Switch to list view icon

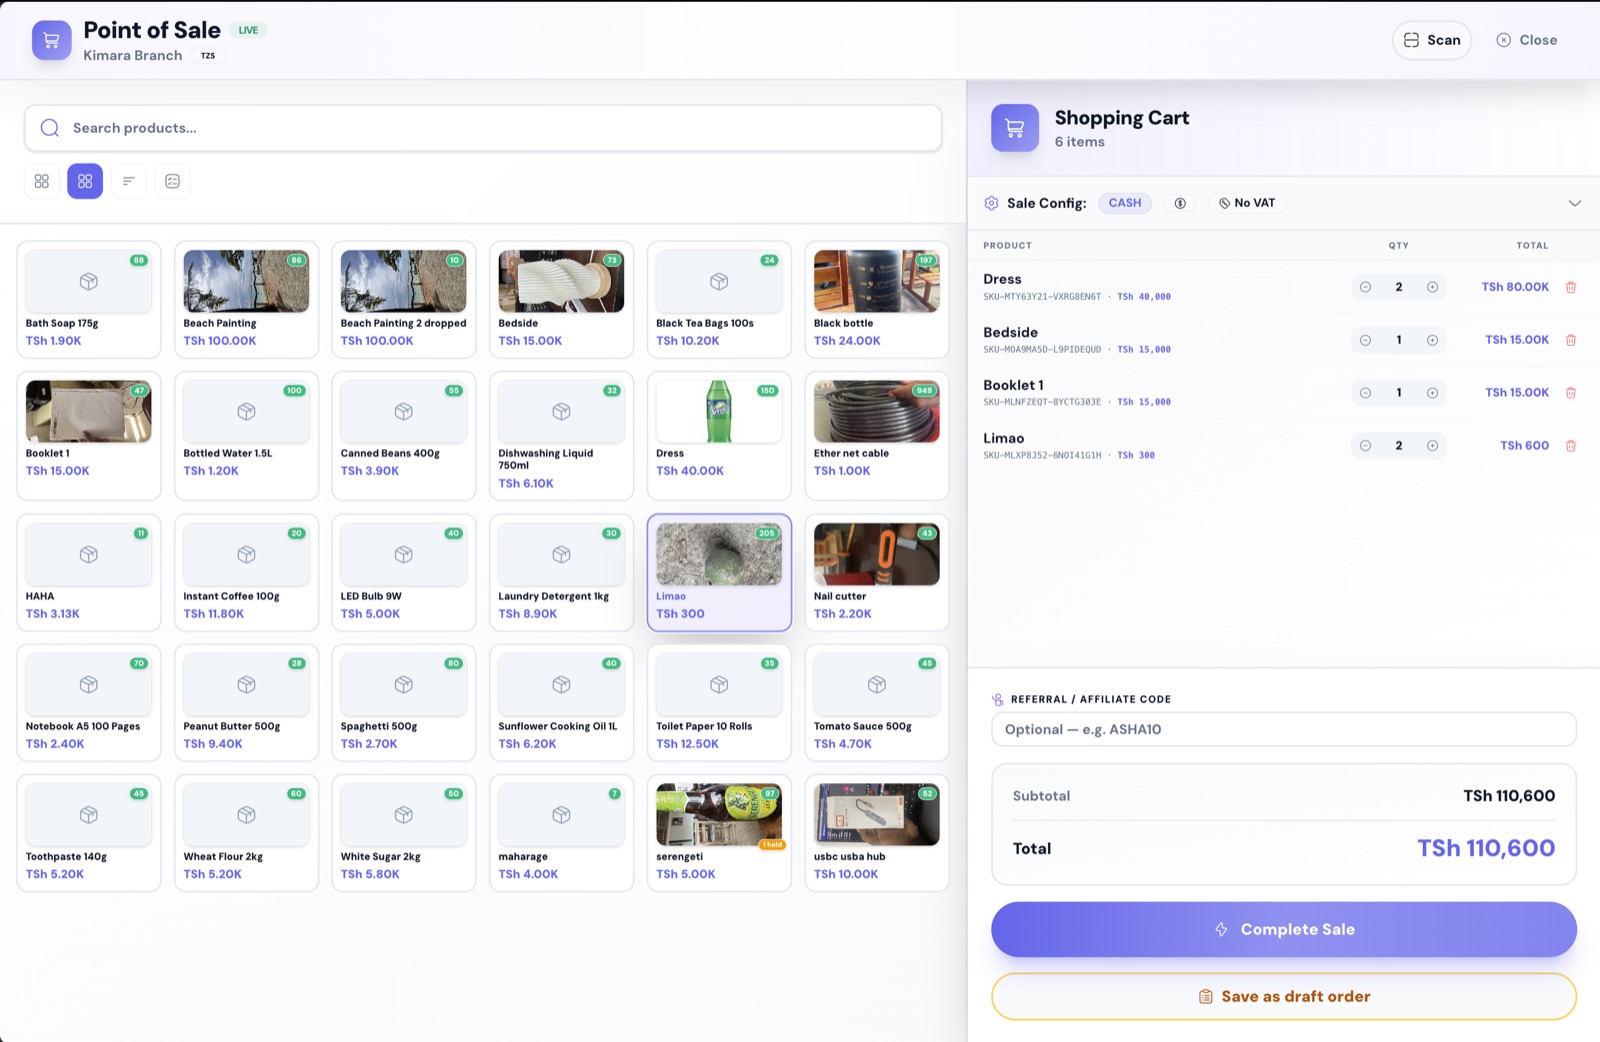129,181
